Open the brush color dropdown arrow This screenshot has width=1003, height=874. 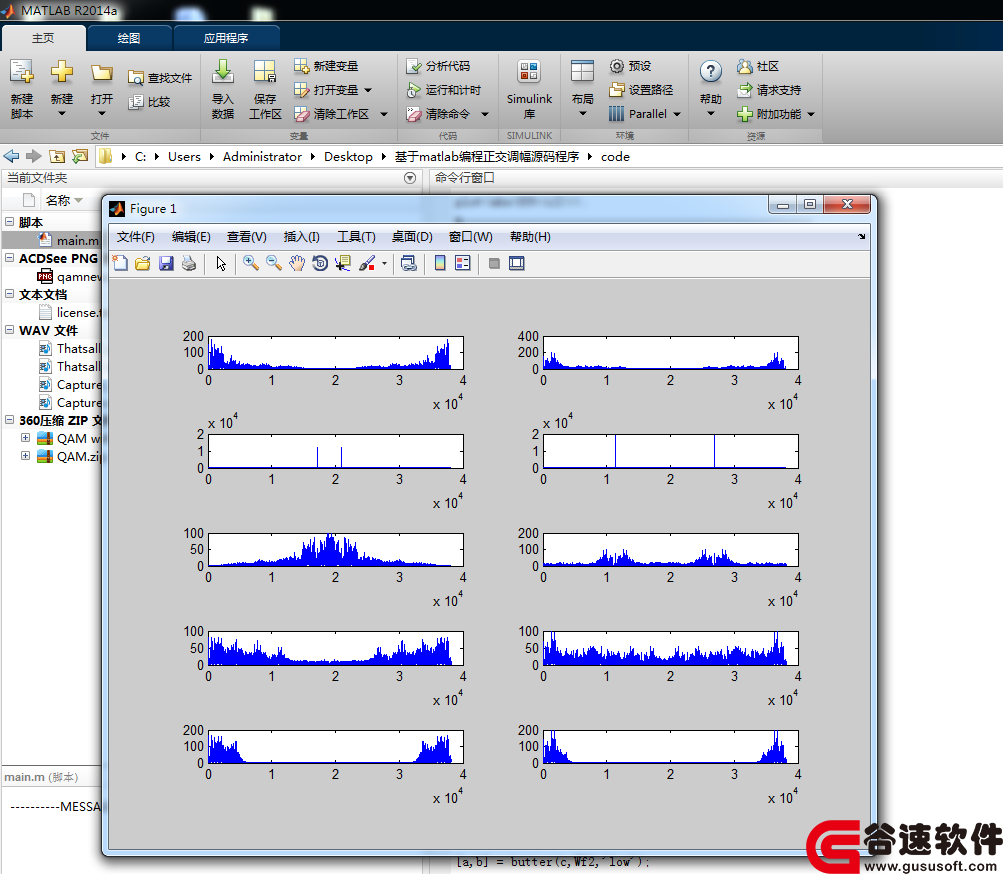(384, 264)
